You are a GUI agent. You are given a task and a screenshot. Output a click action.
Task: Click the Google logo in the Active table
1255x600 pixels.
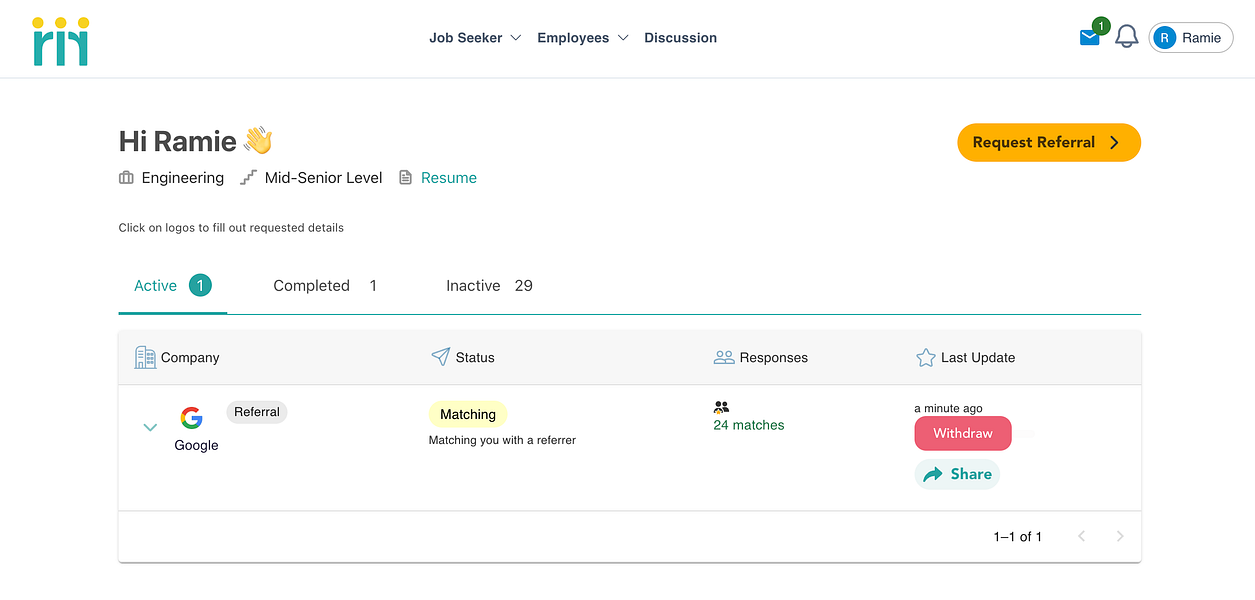(x=191, y=418)
